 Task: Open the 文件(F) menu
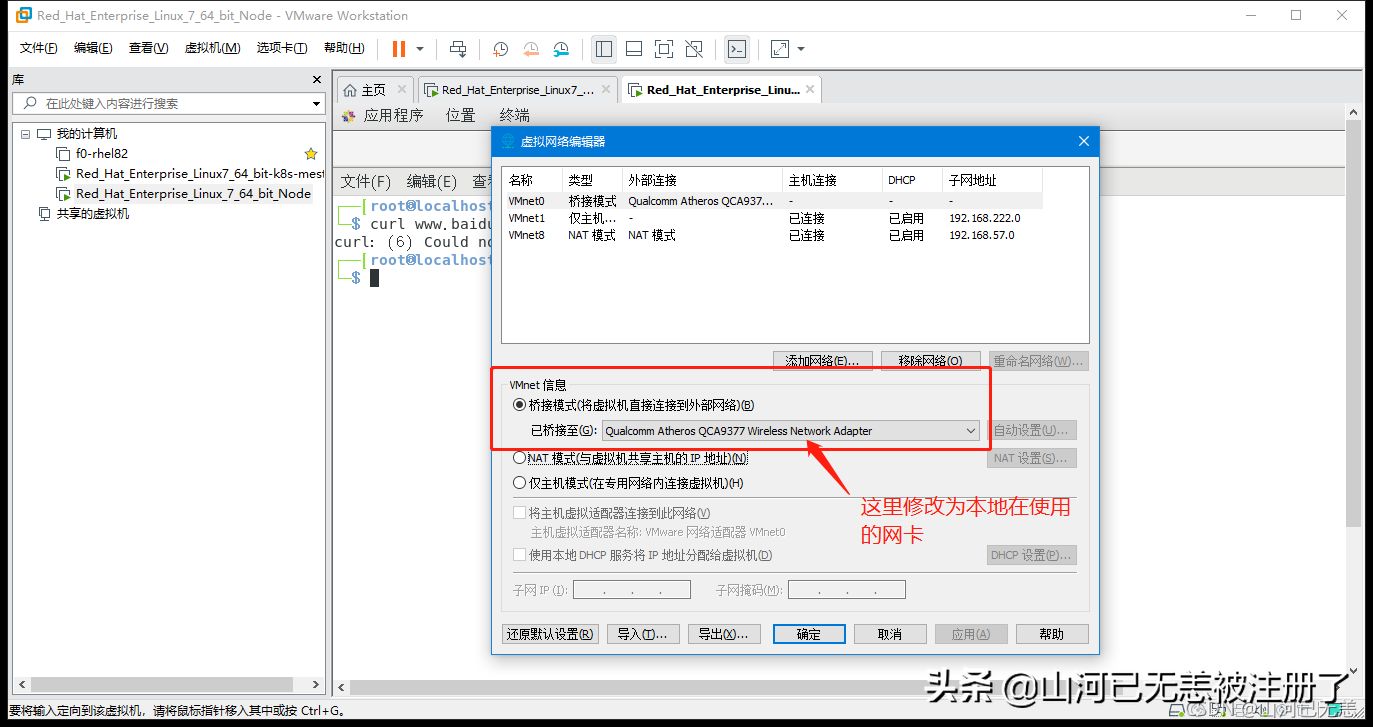tap(39, 48)
